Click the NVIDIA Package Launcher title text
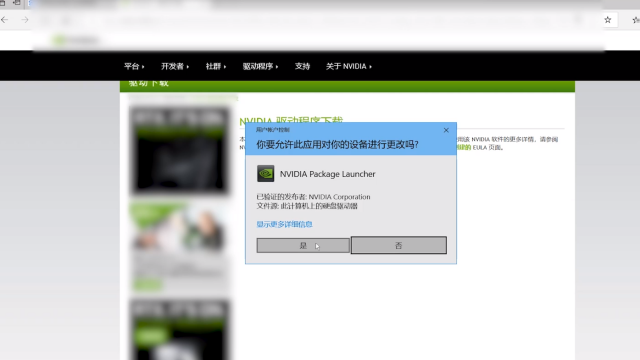The height and width of the screenshot is (360, 640). point(327,174)
